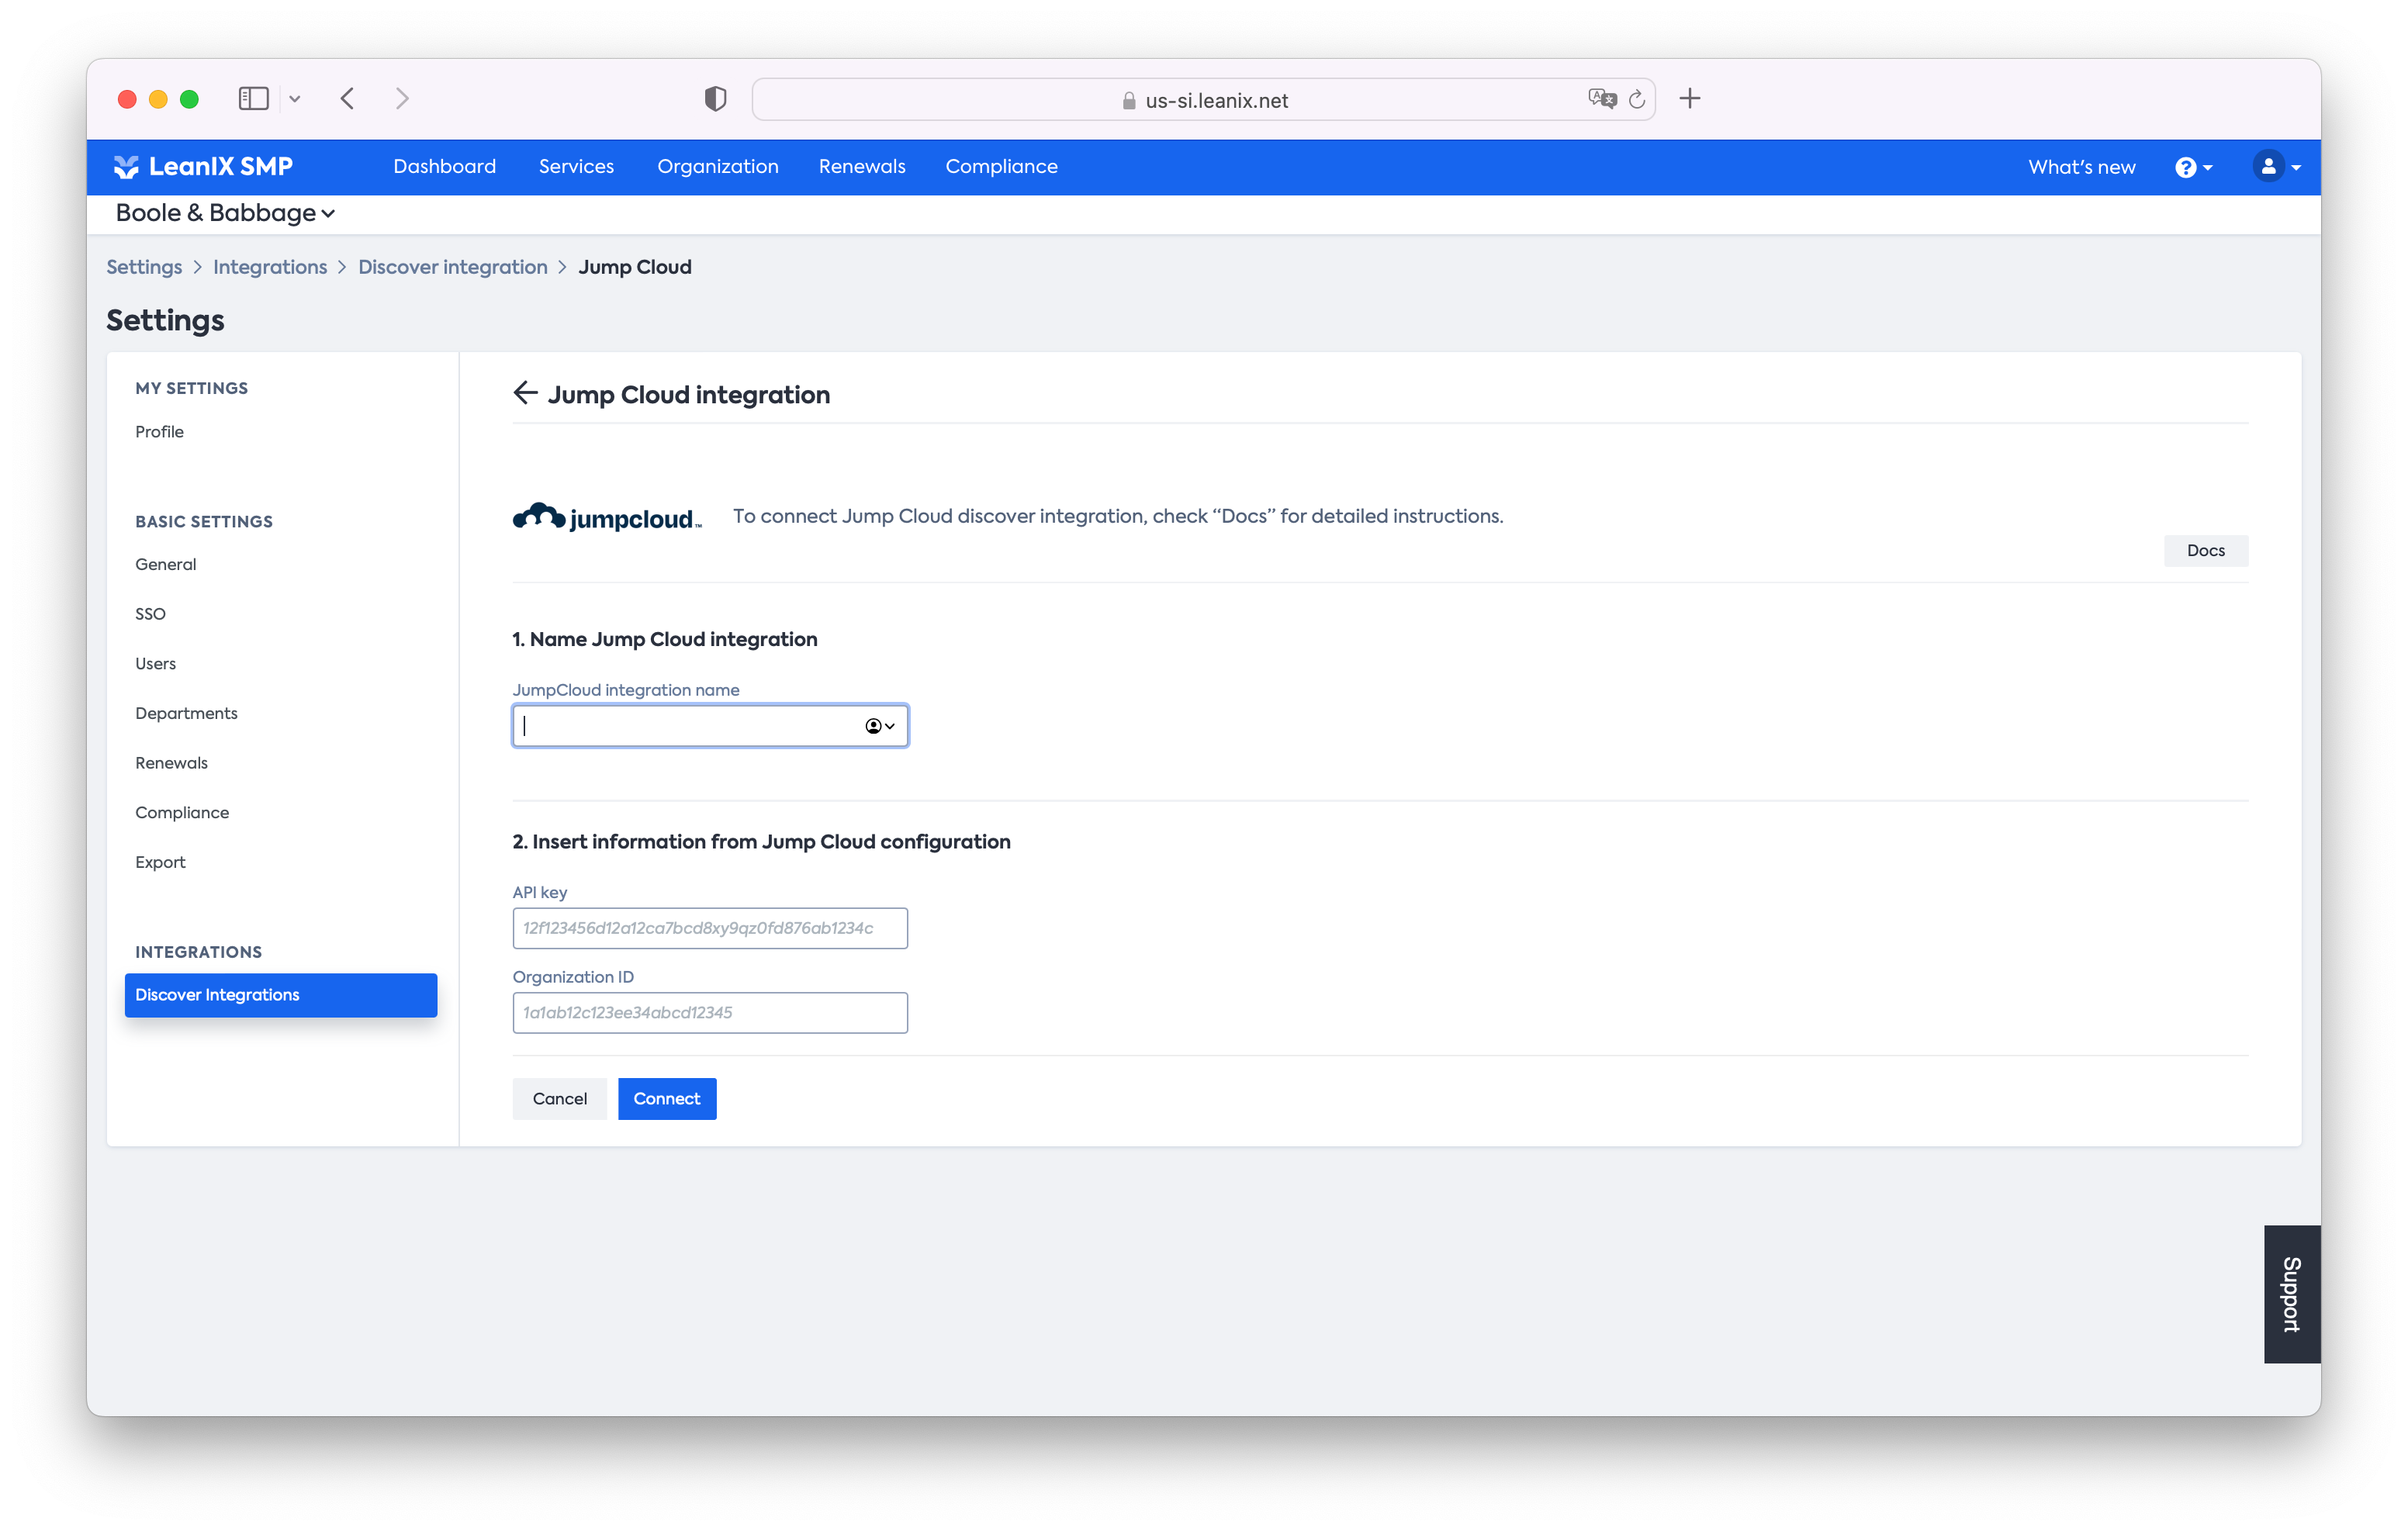Open the Docs button
This screenshot has height=1531, width=2408.
tap(2205, 550)
